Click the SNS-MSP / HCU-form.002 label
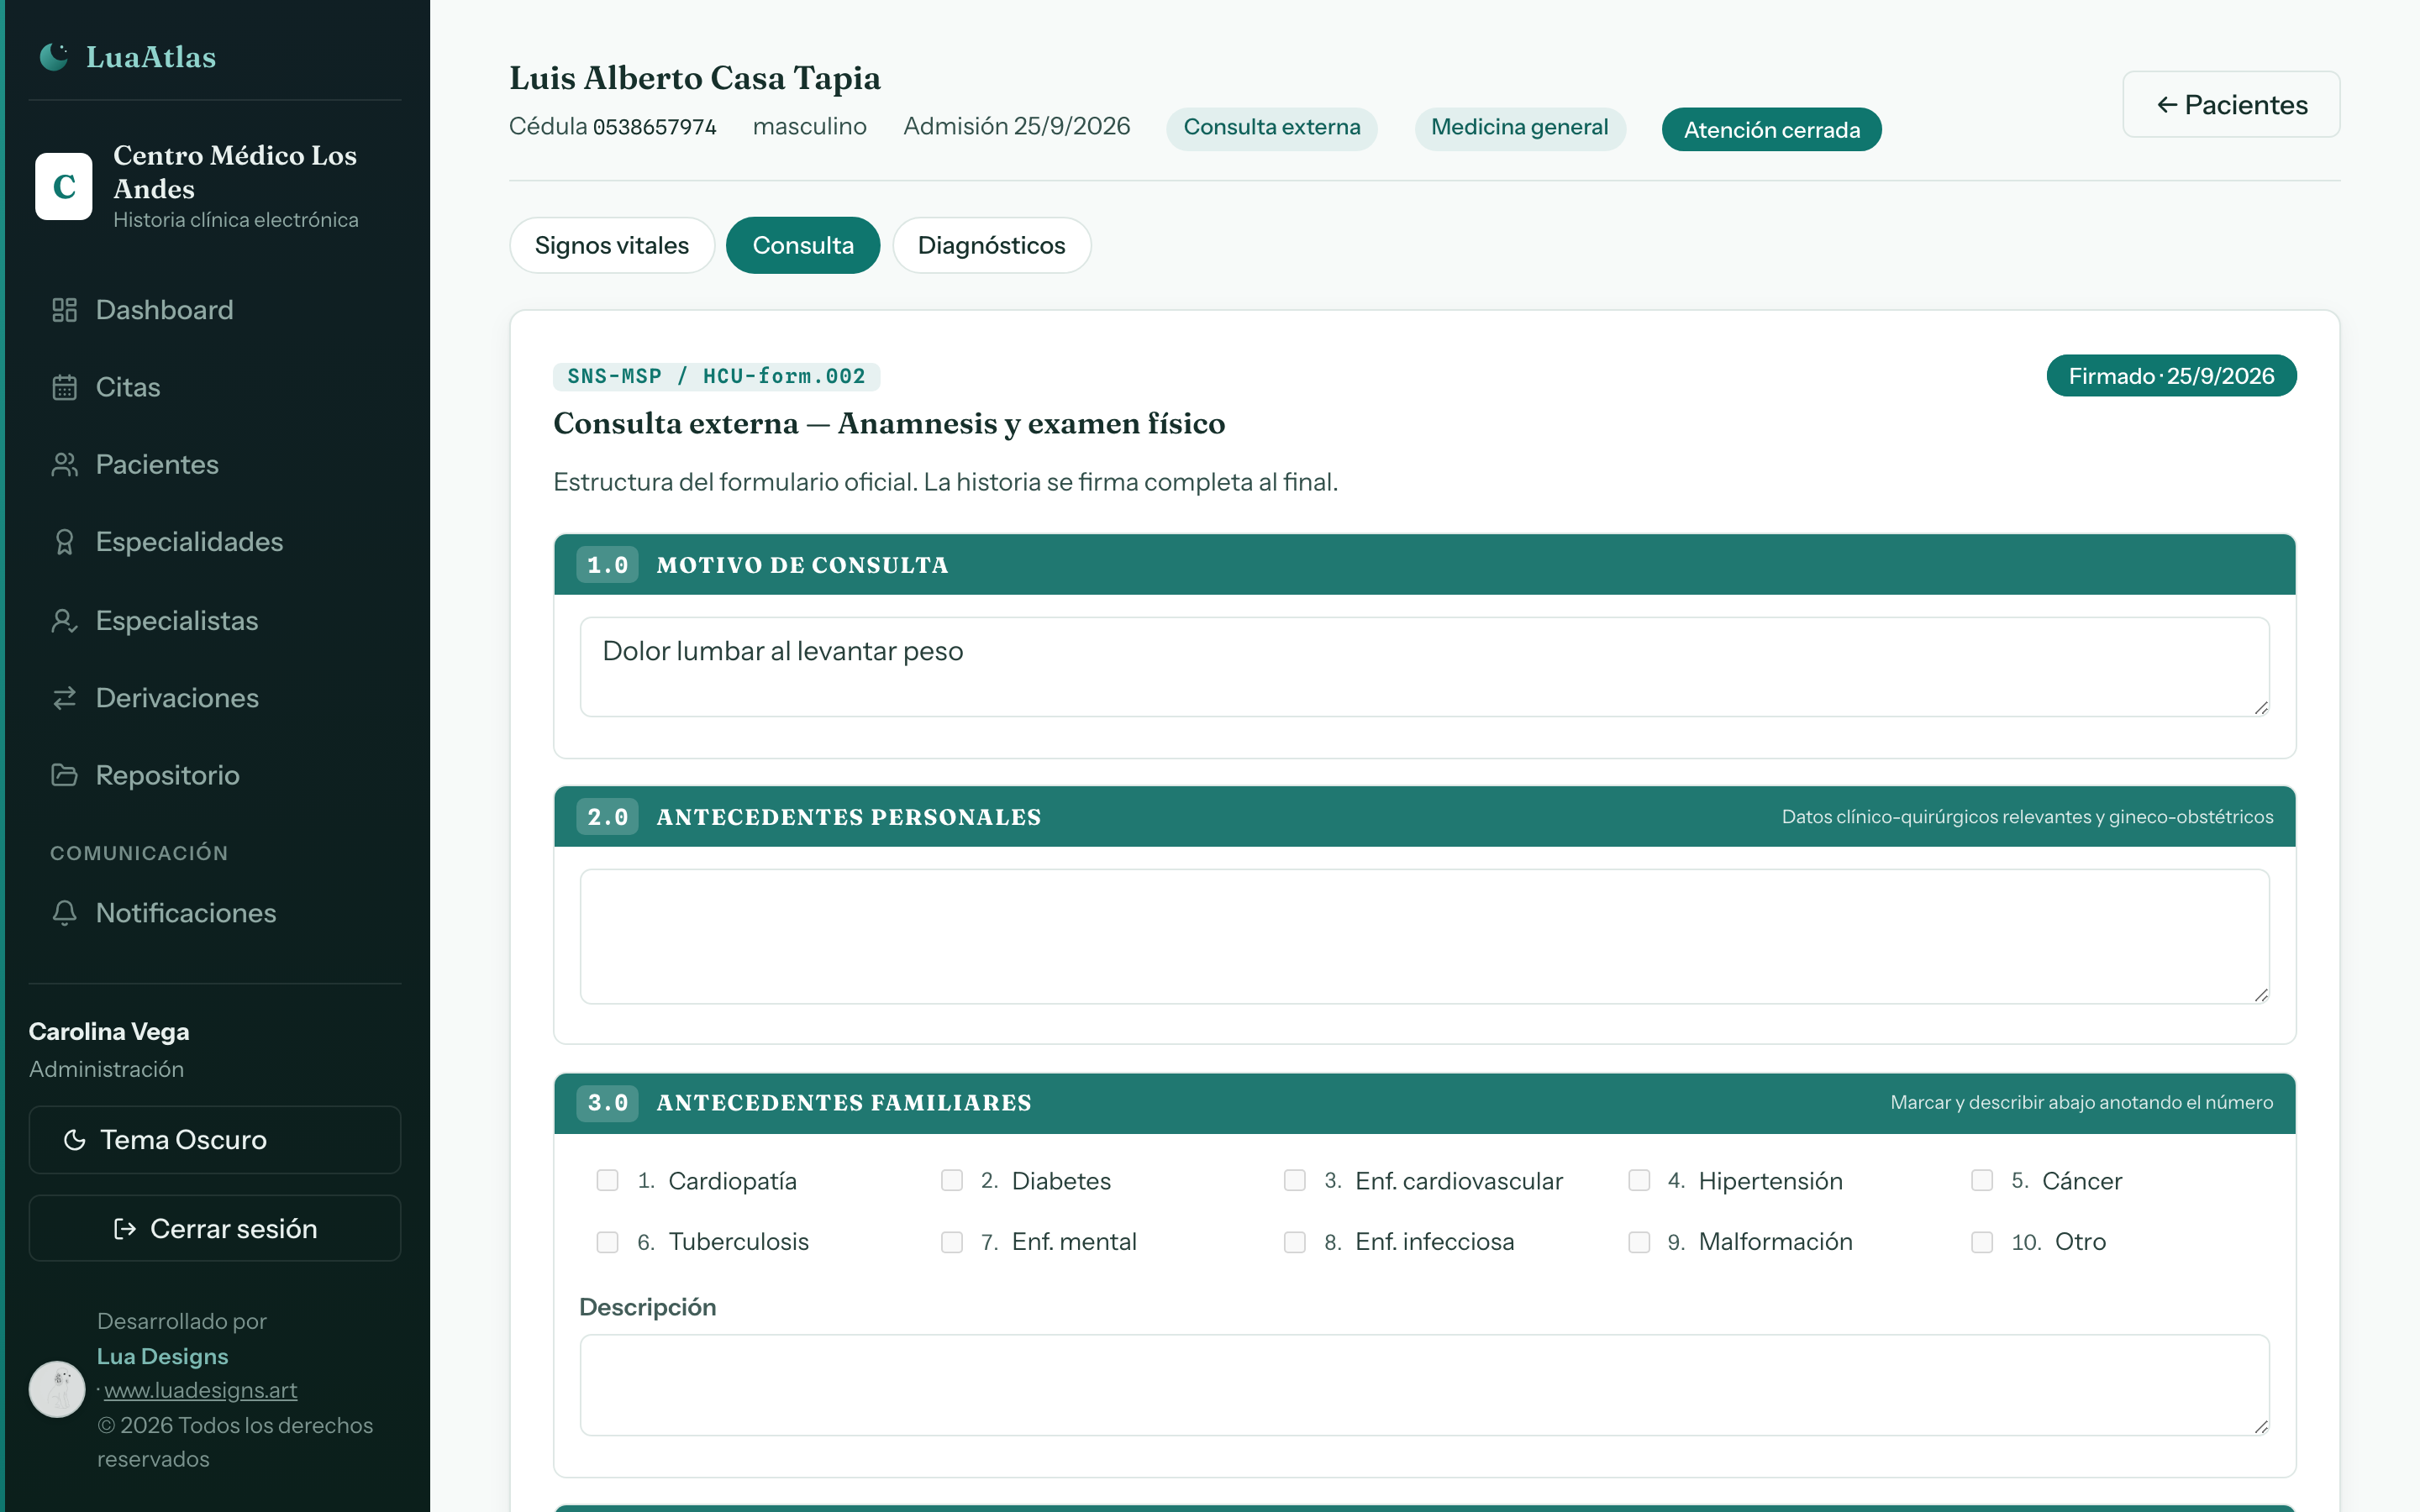Viewport: 2420px width, 1512px height. point(716,376)
